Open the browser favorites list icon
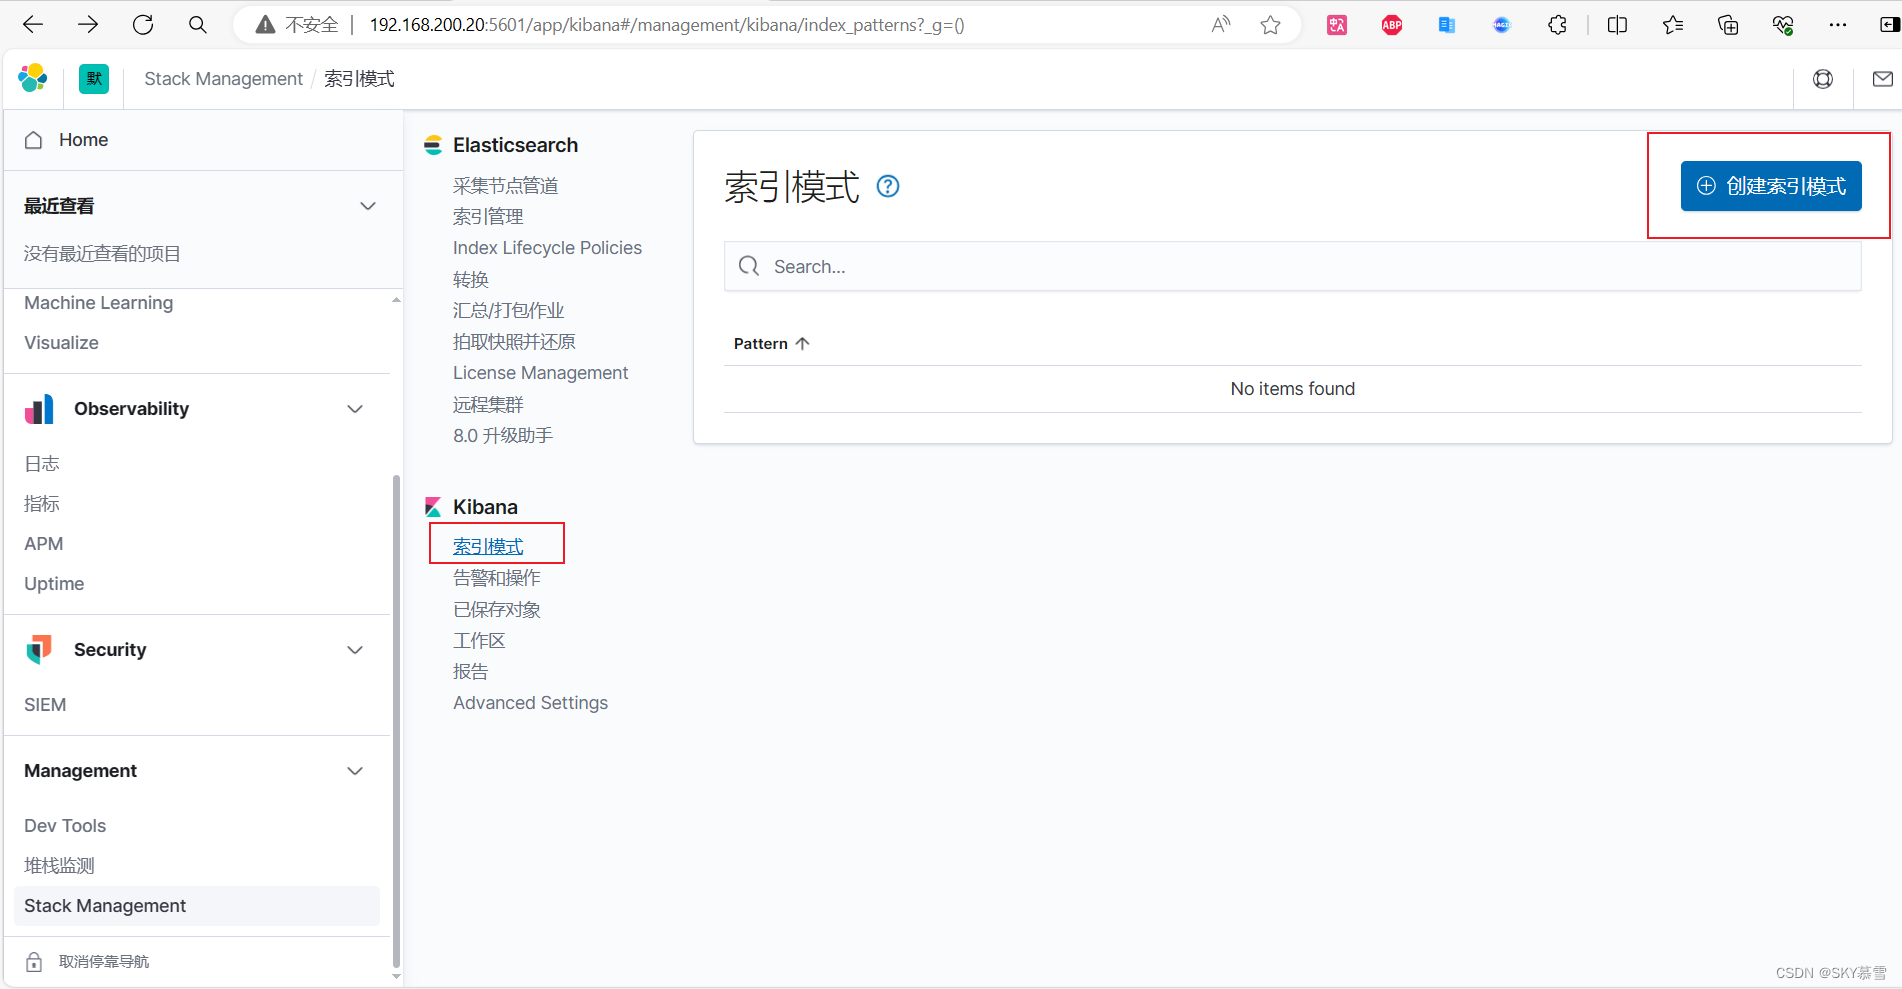Screen dimensions: 1902x989 tap(1673, 25)
